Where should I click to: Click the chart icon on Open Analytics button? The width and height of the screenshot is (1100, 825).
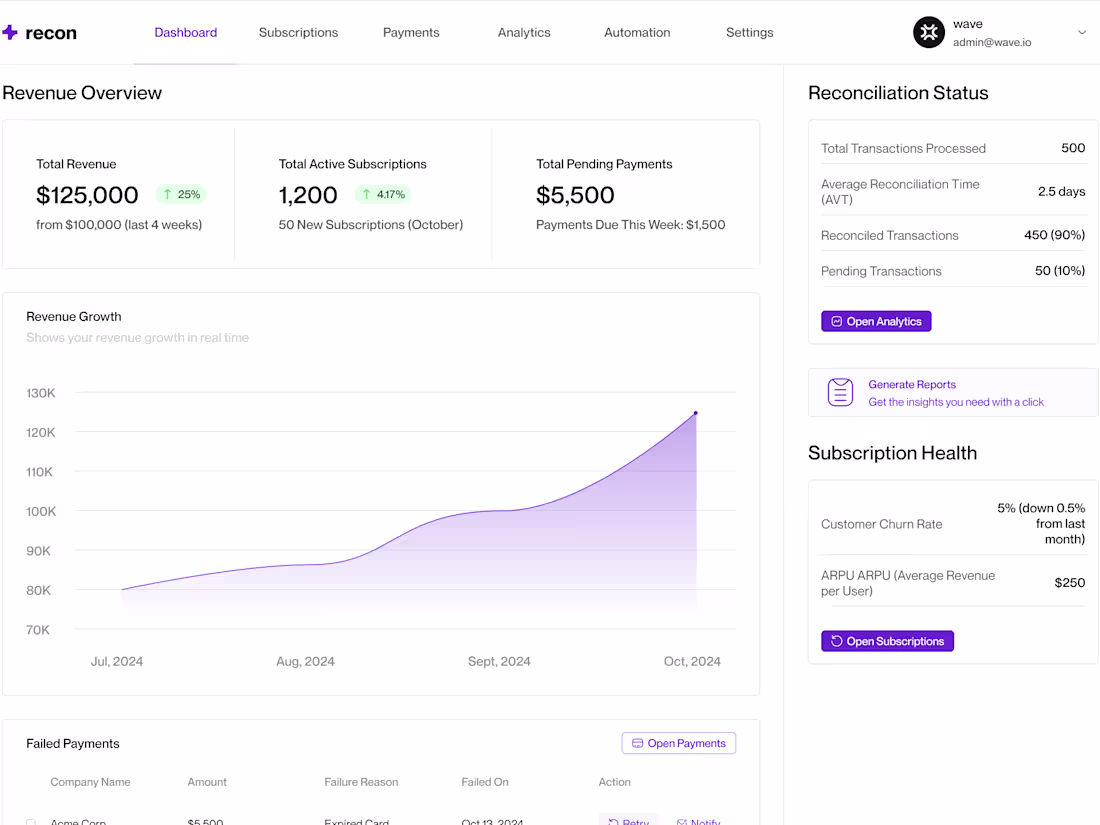point(836,321)
